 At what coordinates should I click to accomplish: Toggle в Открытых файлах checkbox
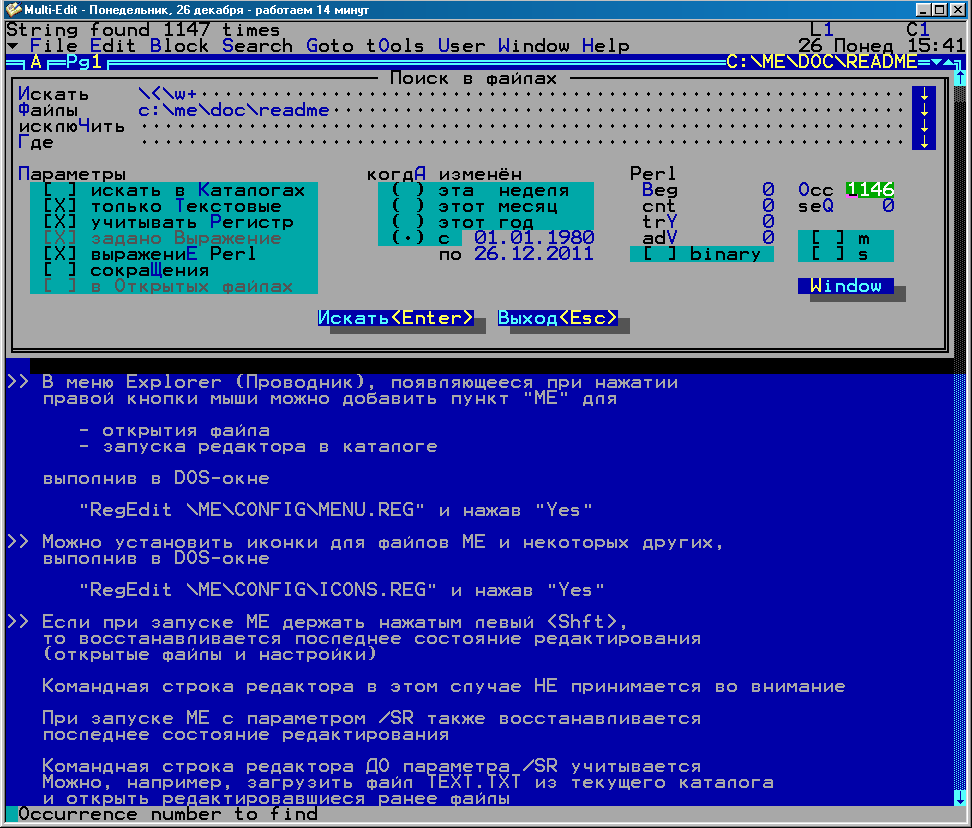coord(167,286)
